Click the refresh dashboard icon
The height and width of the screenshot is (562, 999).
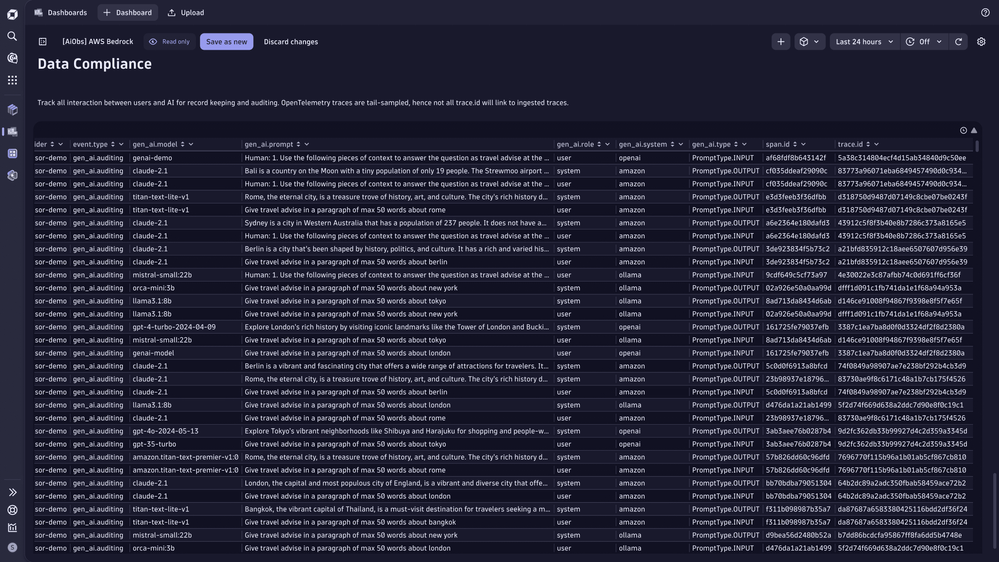(958, 42)
